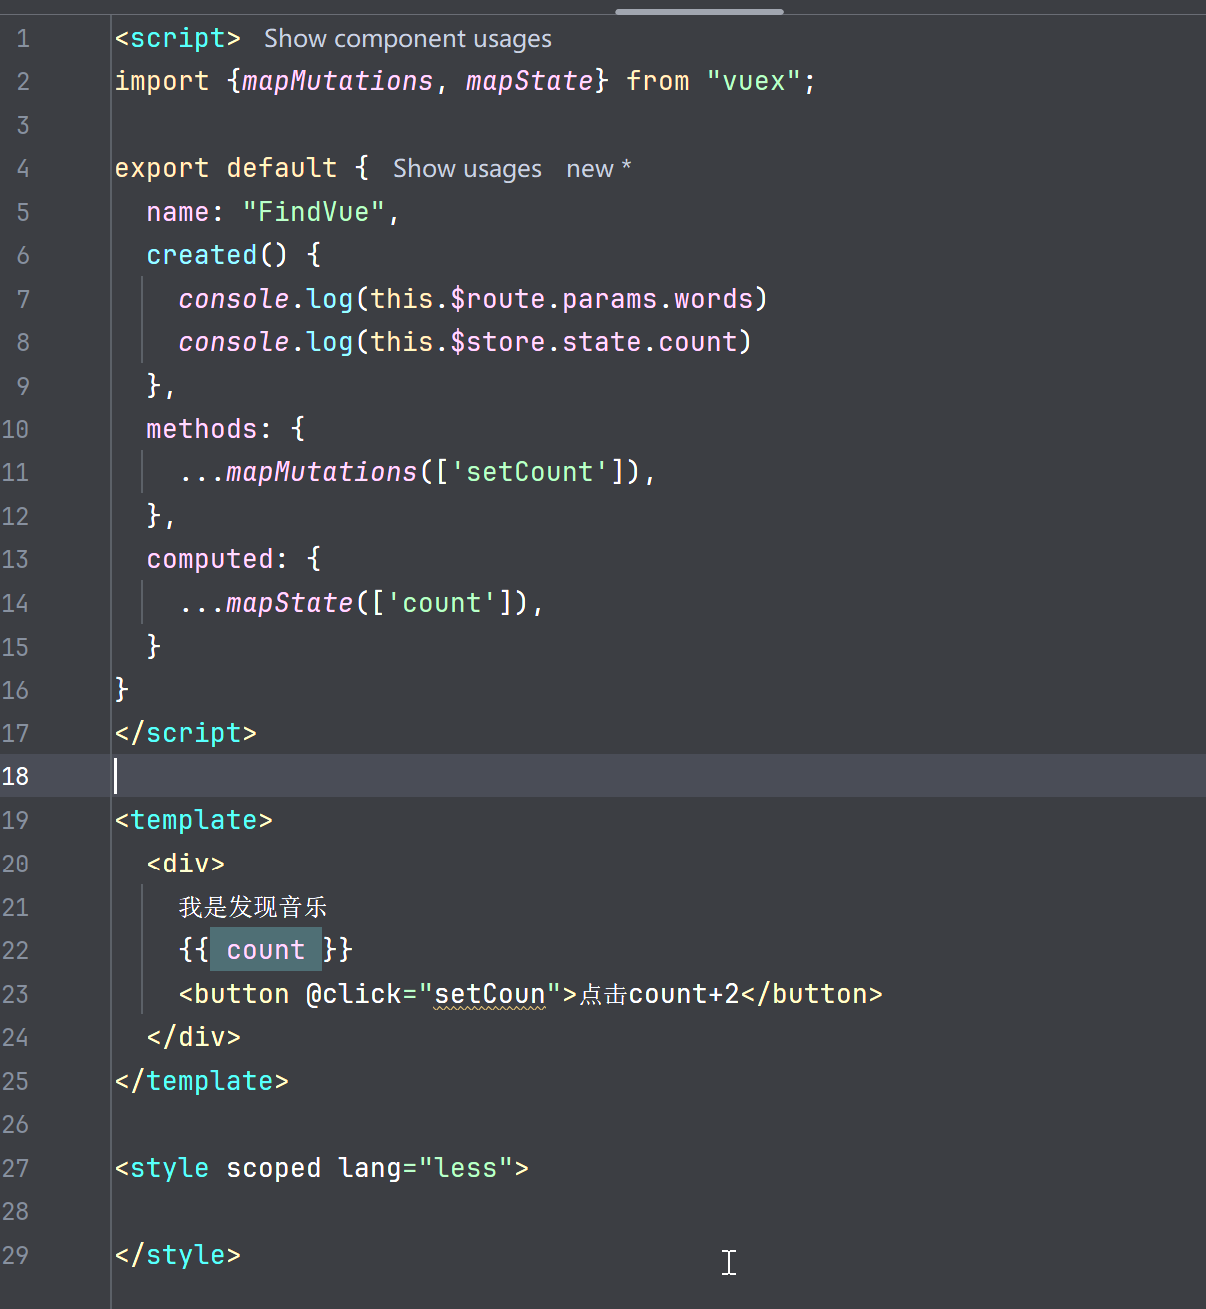Click the 'export default' keywords
The image size is (1206, 1309).
coord(226,168)
